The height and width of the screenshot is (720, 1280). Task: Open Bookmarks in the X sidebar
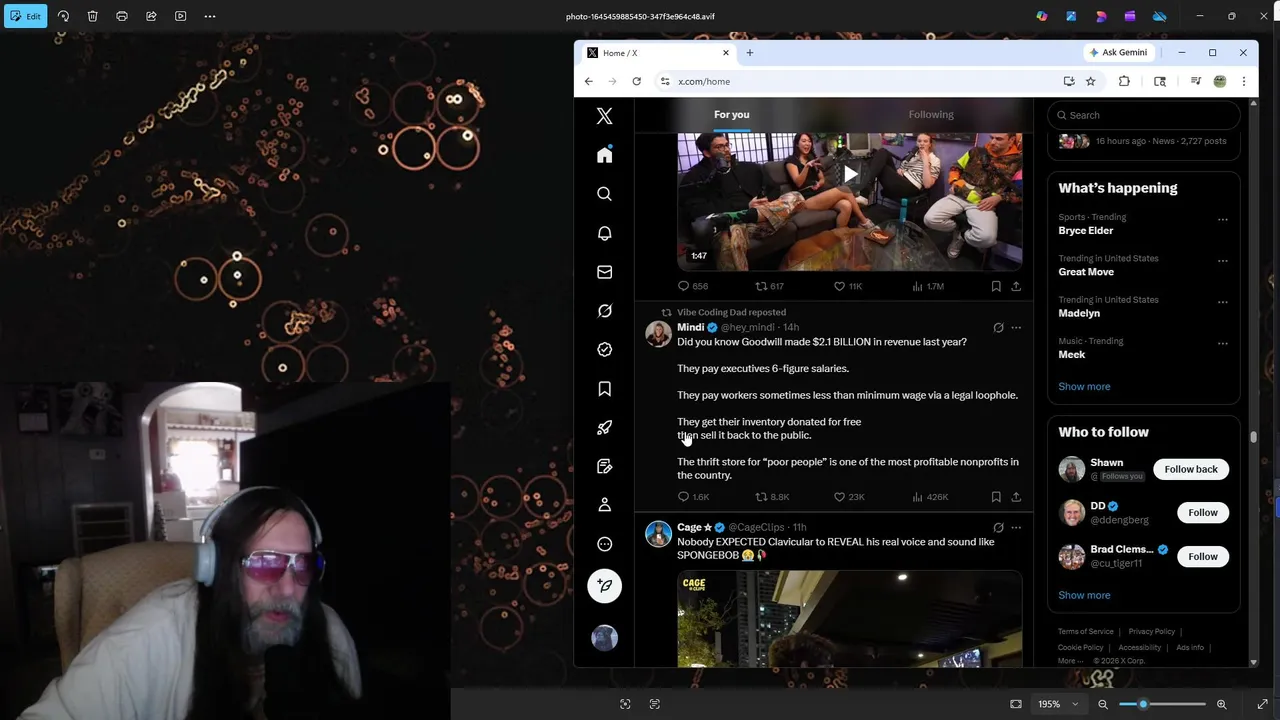(x=604, y=388)
